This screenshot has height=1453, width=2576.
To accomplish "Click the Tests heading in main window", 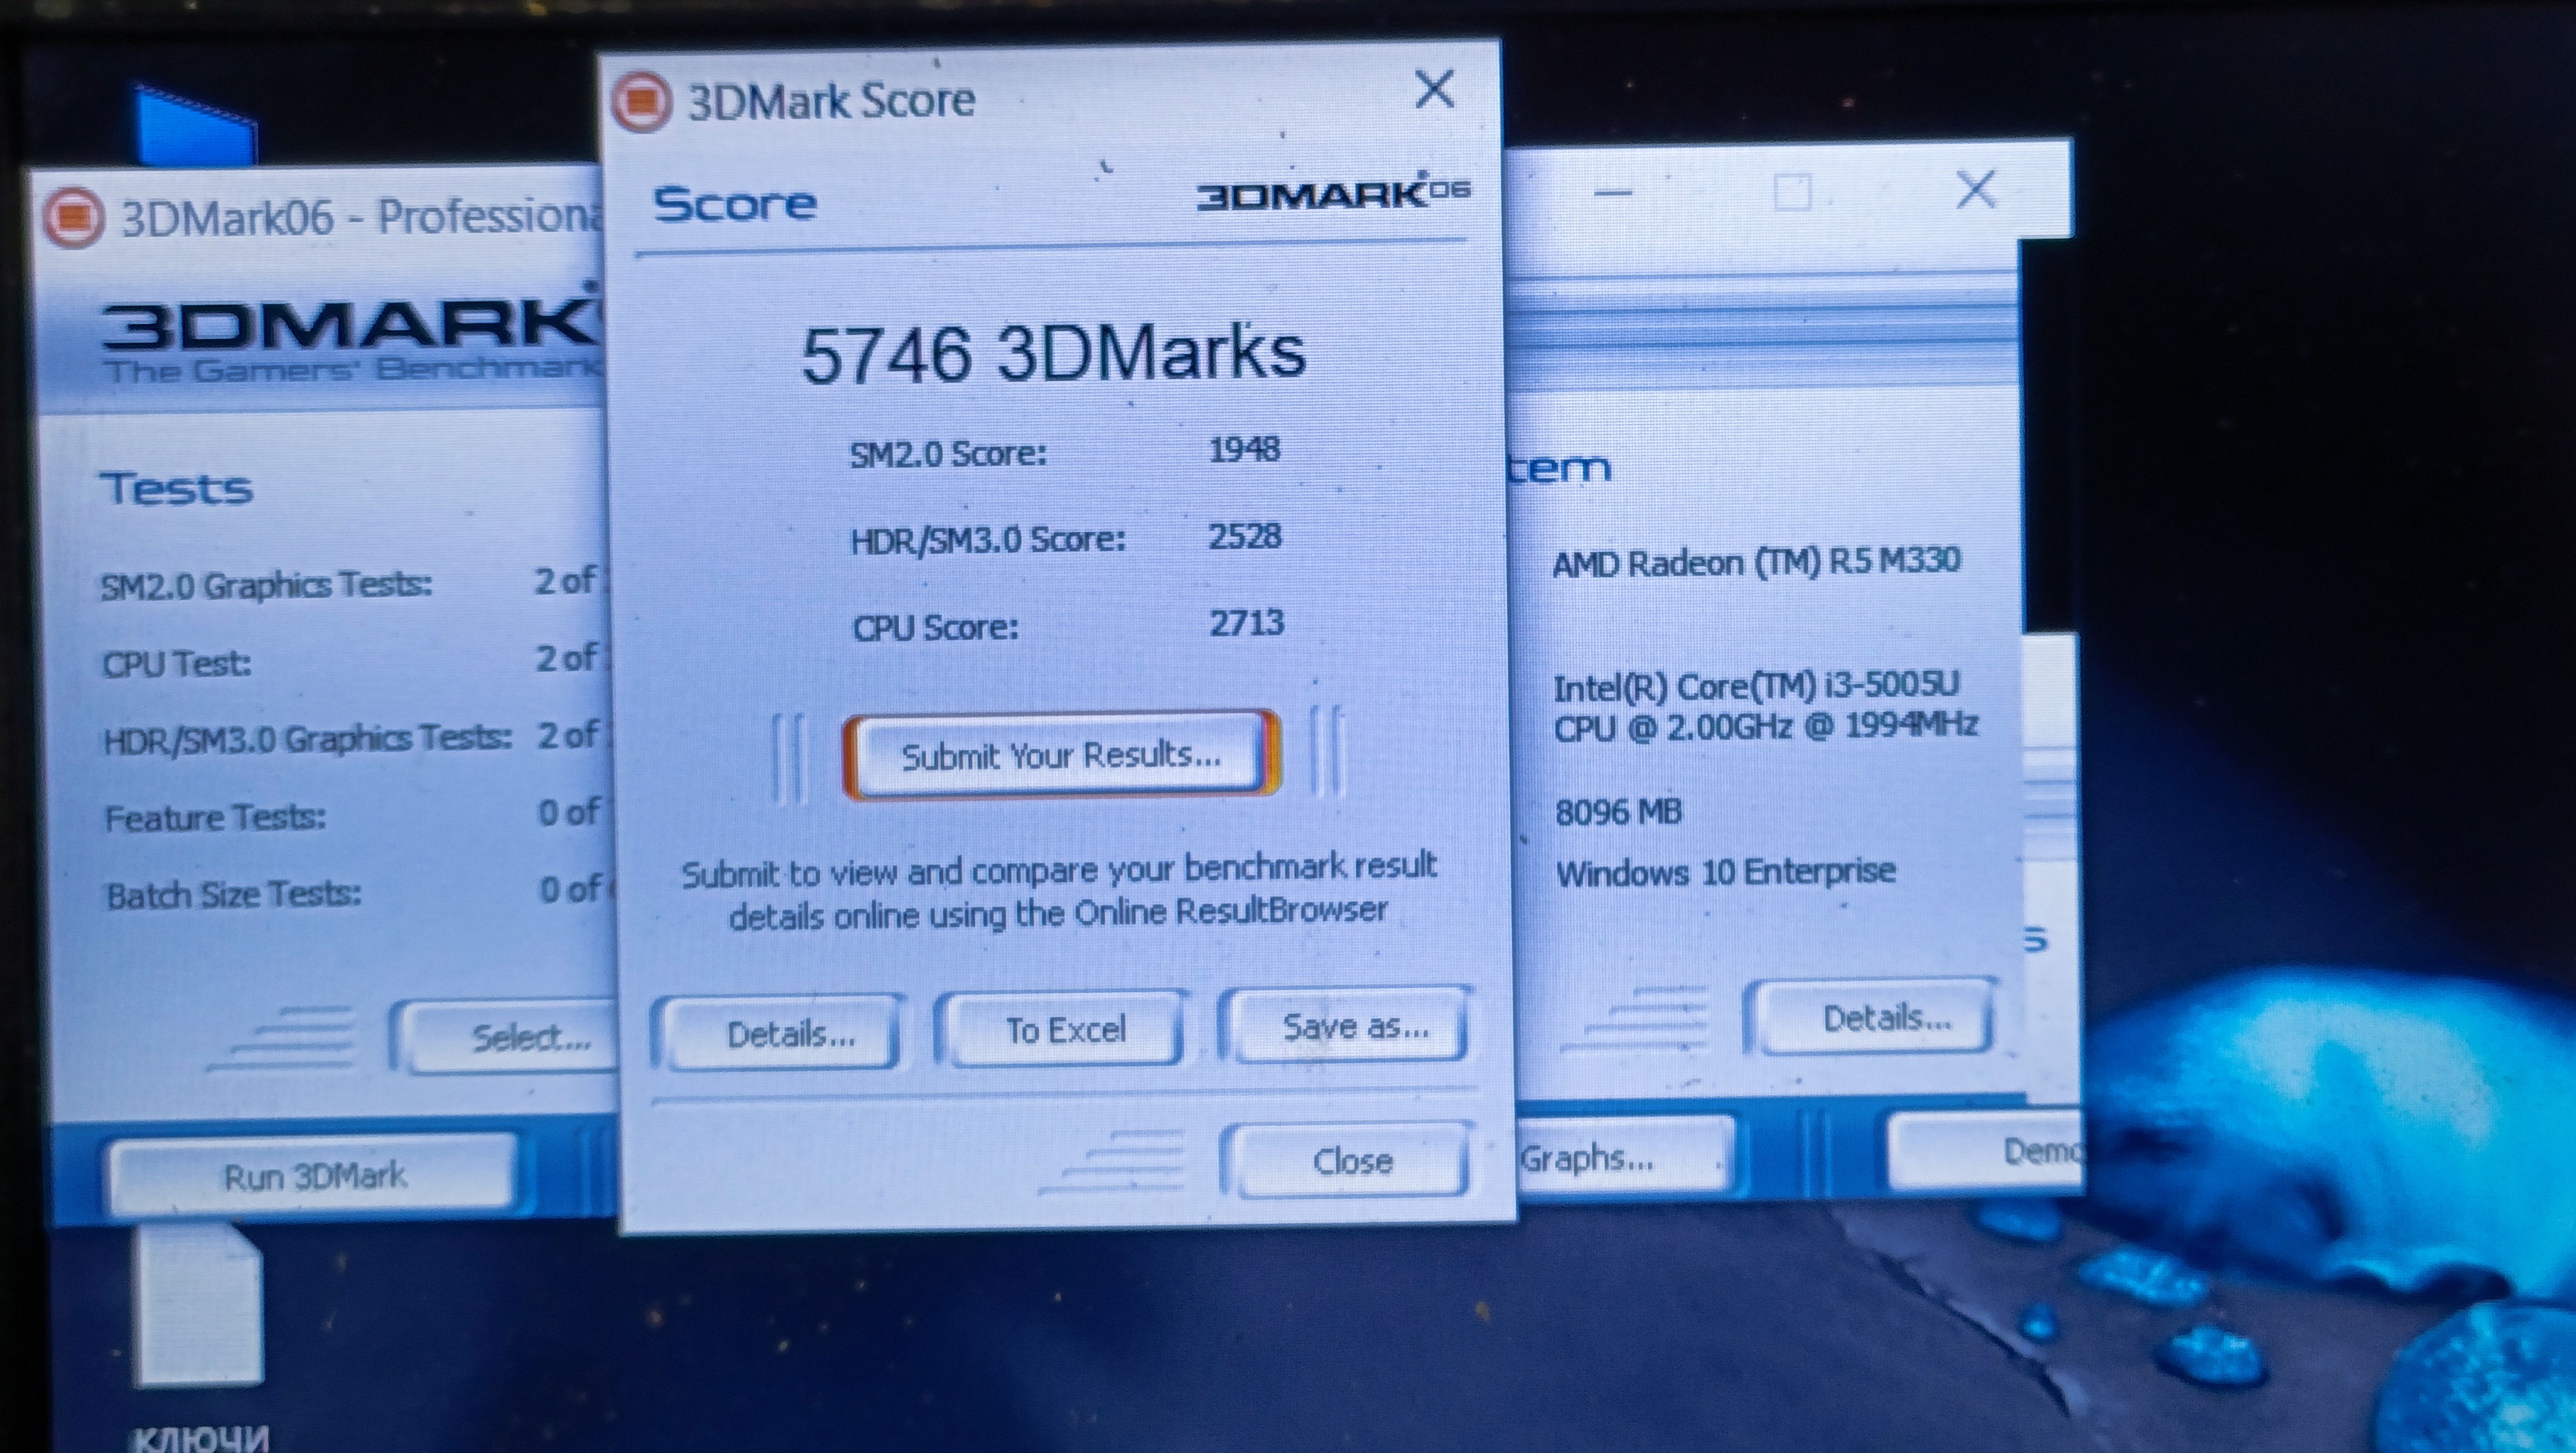I will pos(176,488).
